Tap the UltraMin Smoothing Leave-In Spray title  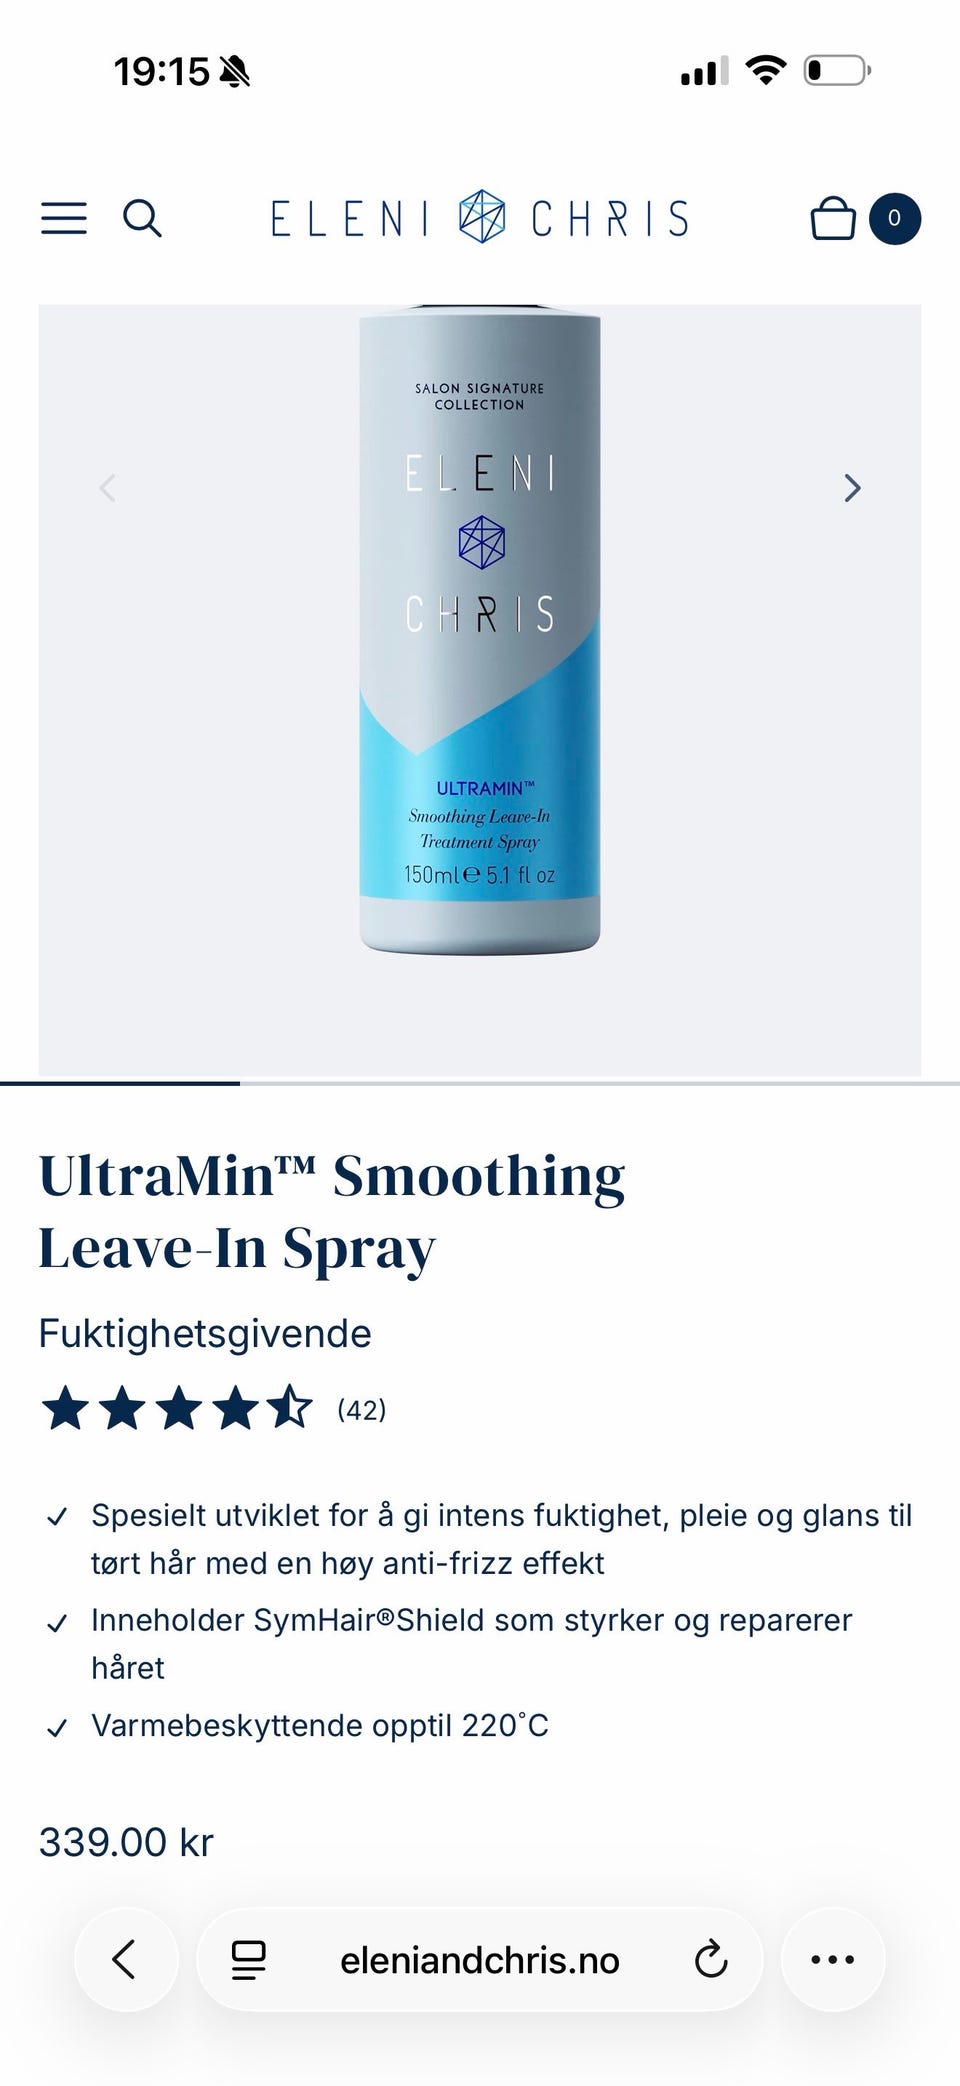(332, 1211)
